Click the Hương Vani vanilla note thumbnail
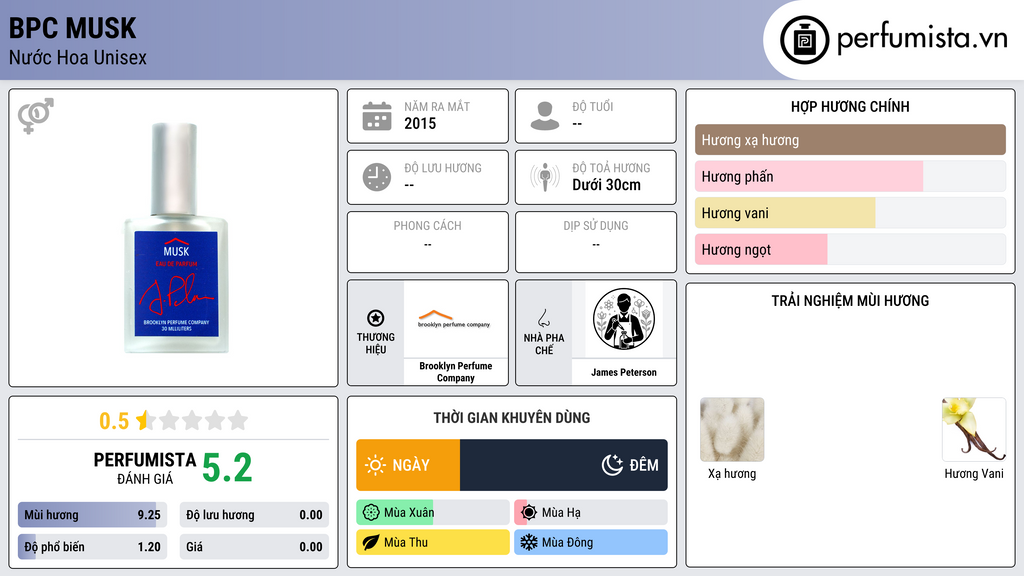This screenshot has height=576, width=1024. pos(974,430)
